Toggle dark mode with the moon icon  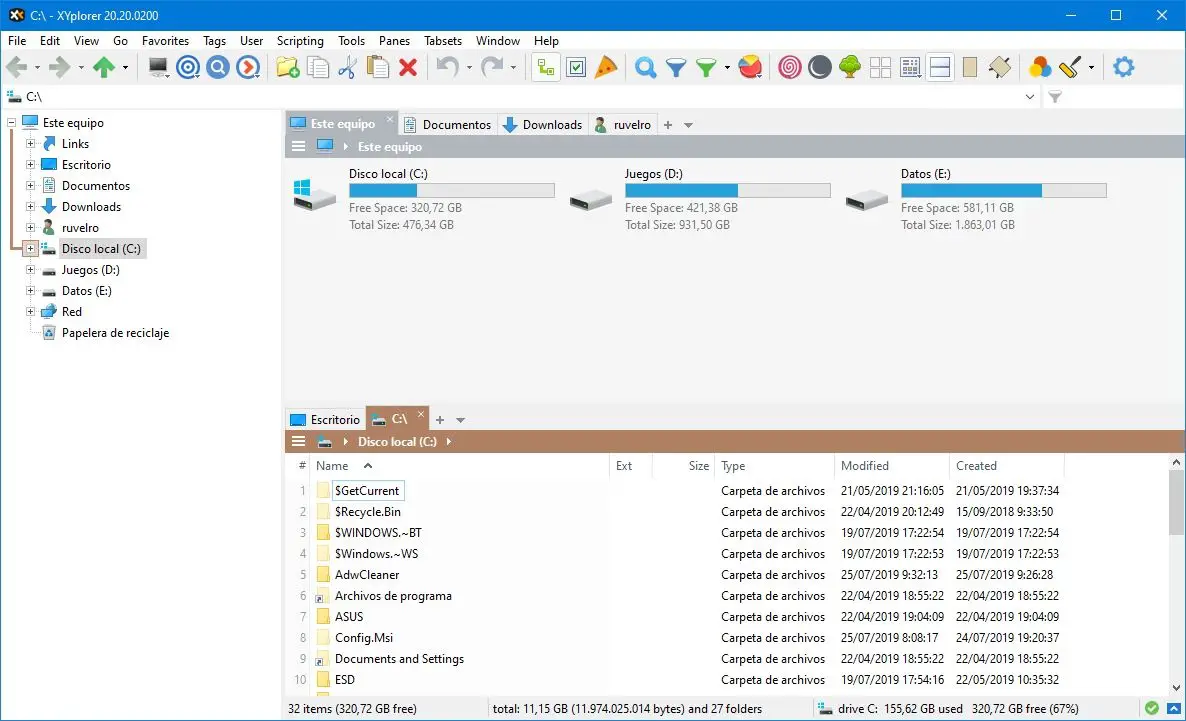coord(820,67)
